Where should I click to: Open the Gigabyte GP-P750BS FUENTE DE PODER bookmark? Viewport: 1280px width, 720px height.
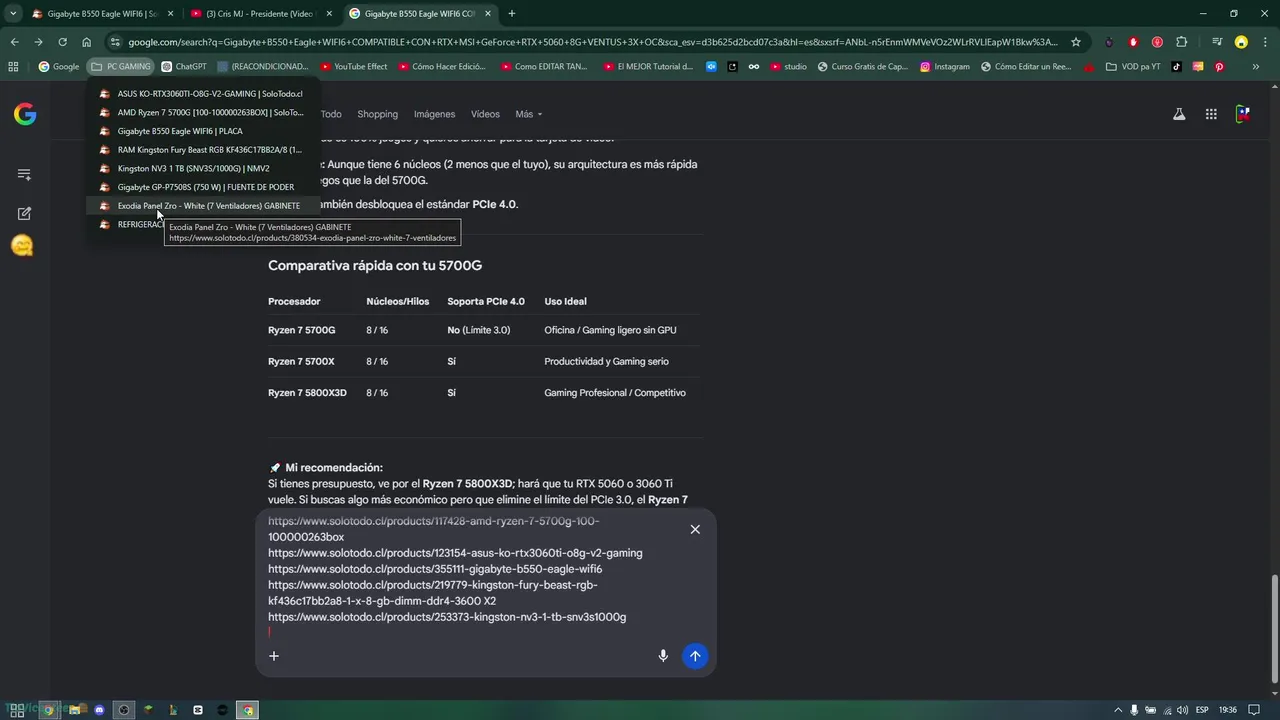[203, 187]
